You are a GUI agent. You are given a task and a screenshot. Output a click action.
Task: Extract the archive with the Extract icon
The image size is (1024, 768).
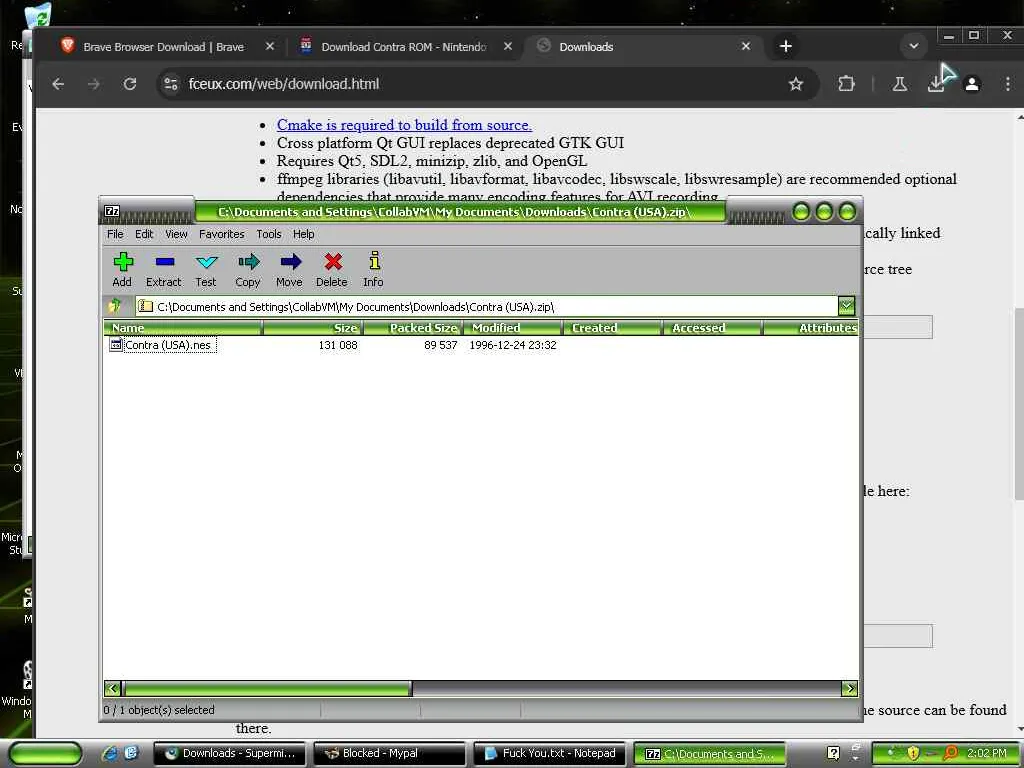pyautogui.click(x=163, y=270)
